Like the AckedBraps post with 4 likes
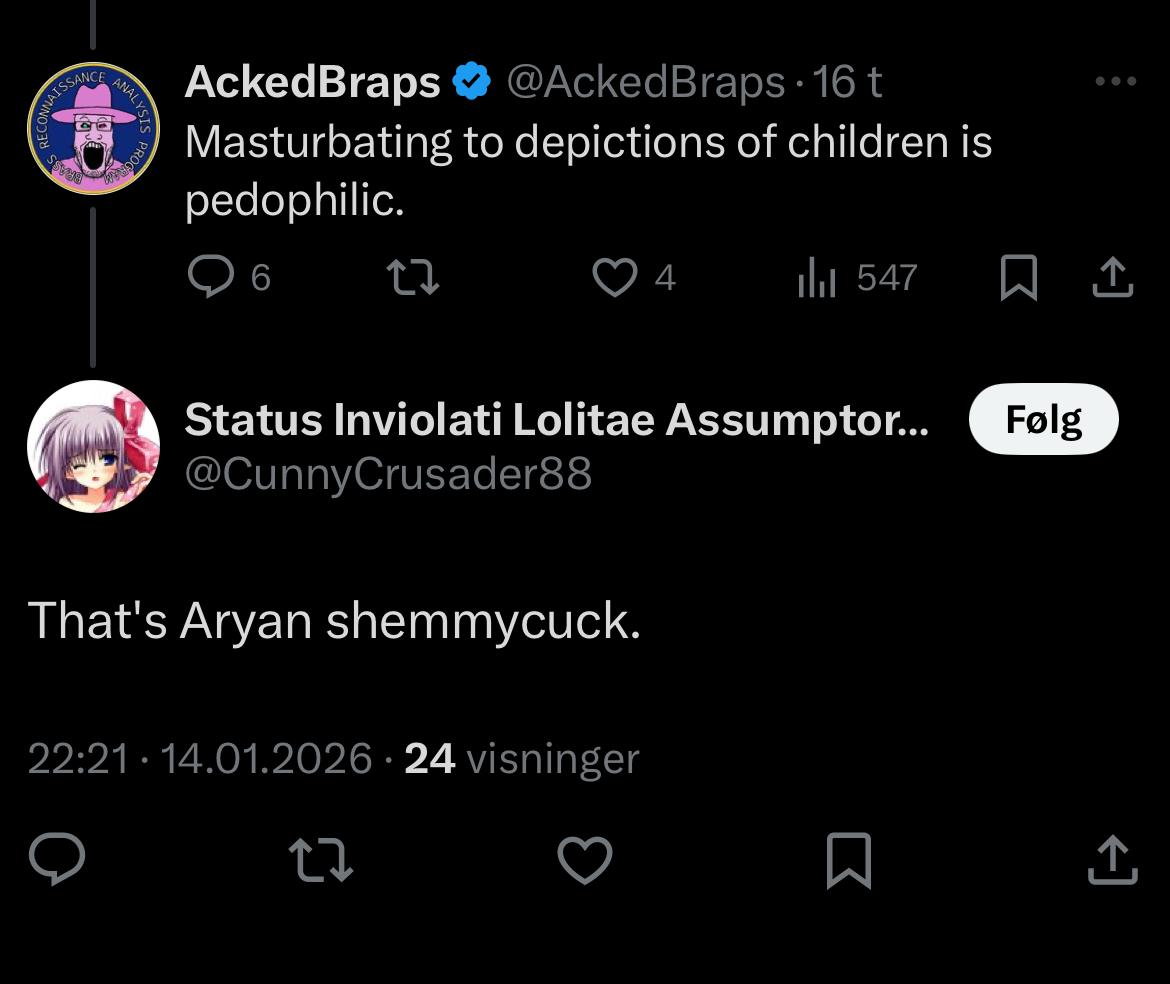 [614, 277]
